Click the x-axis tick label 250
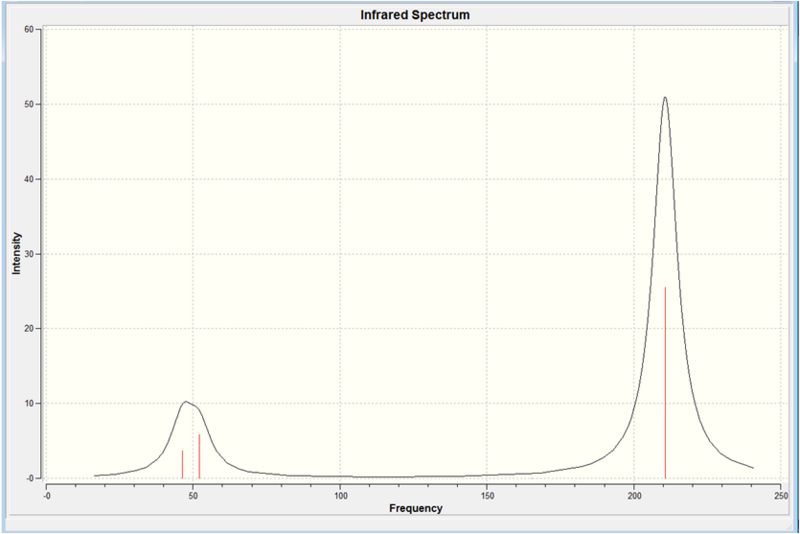The width and height of the screenshot is (800, 534). (x=781, y=496)
